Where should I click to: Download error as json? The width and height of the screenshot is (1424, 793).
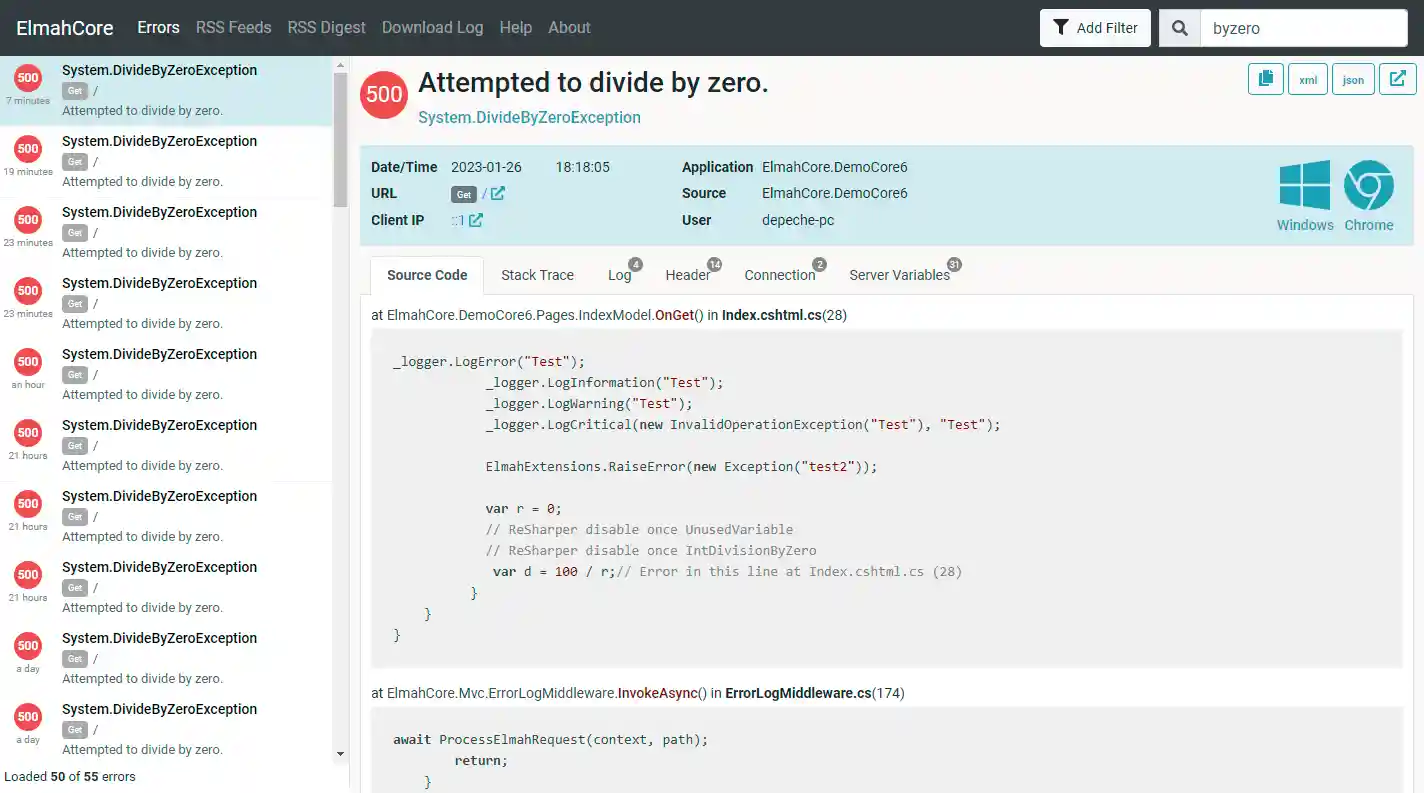tap(1353, 79)
